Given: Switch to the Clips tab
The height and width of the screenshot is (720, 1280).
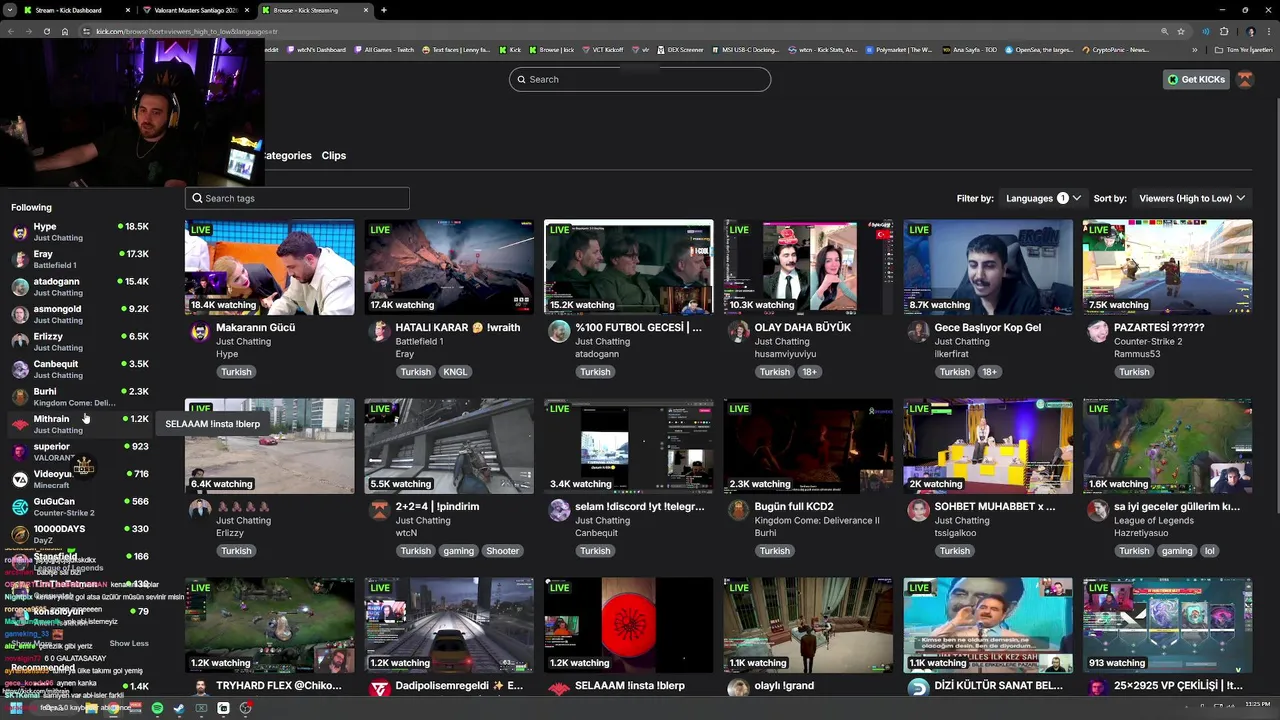Looking at the screenshot, I should point(334,155).
